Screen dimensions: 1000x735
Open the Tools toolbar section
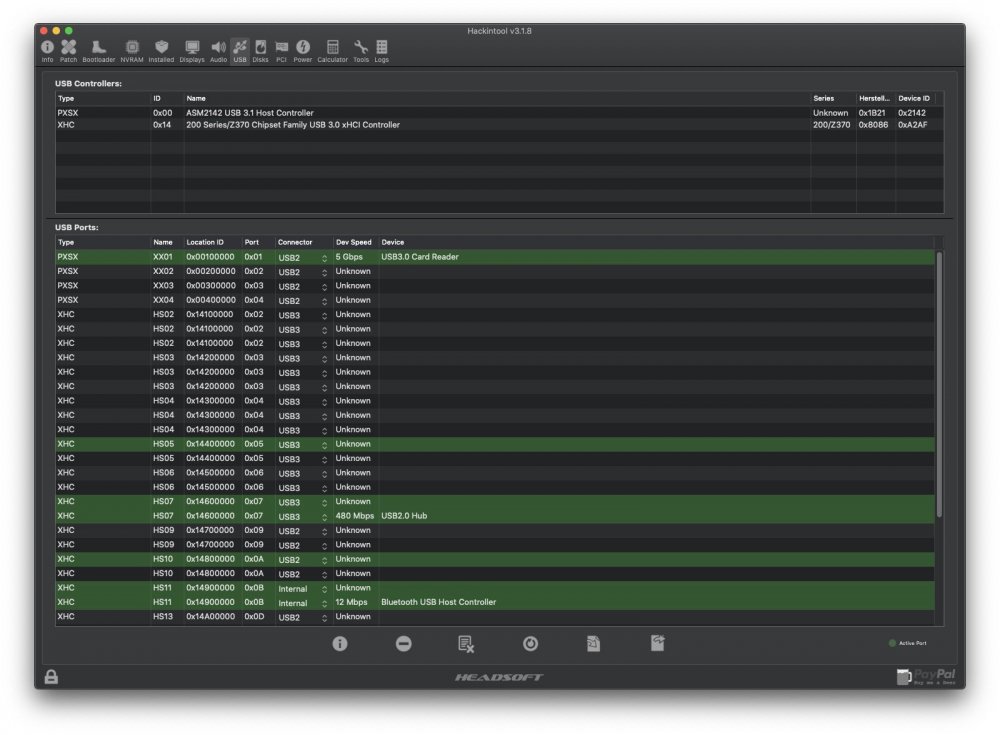coord(361,51)
